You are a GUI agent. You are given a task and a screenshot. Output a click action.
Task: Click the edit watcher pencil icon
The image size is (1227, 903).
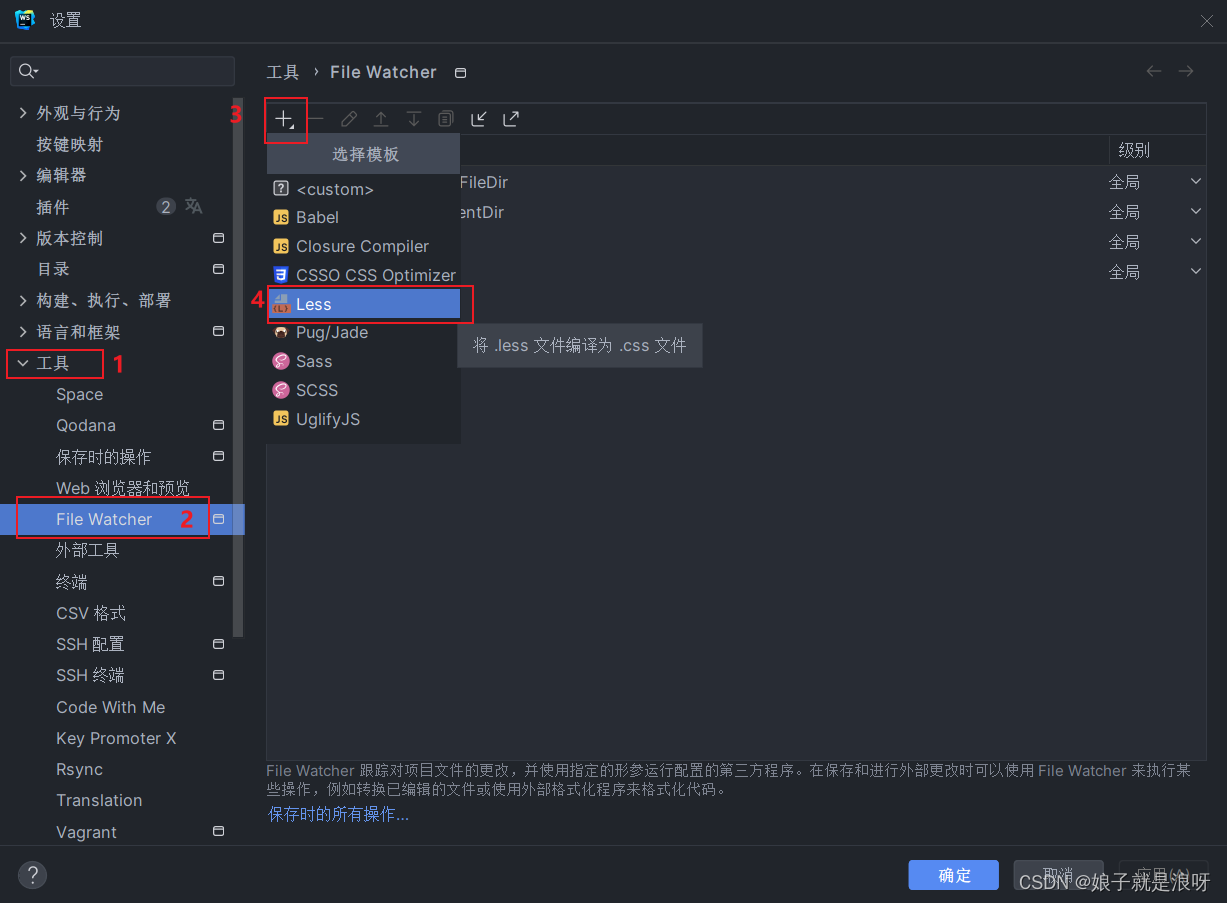(x=348, y=118)
